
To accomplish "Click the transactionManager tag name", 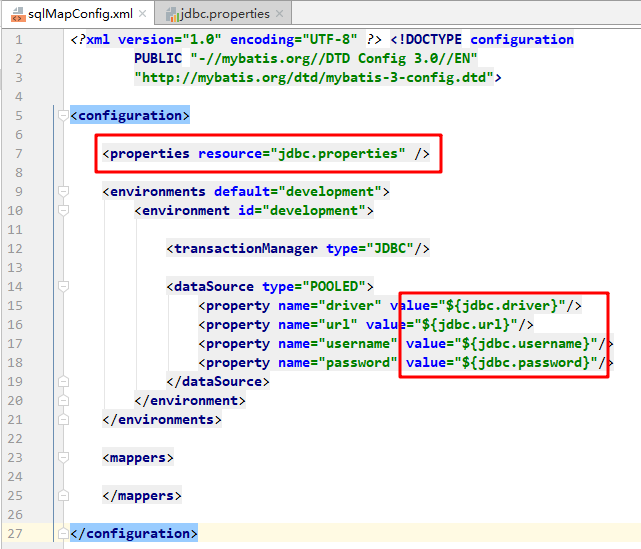I will click(x=246, y=249).
